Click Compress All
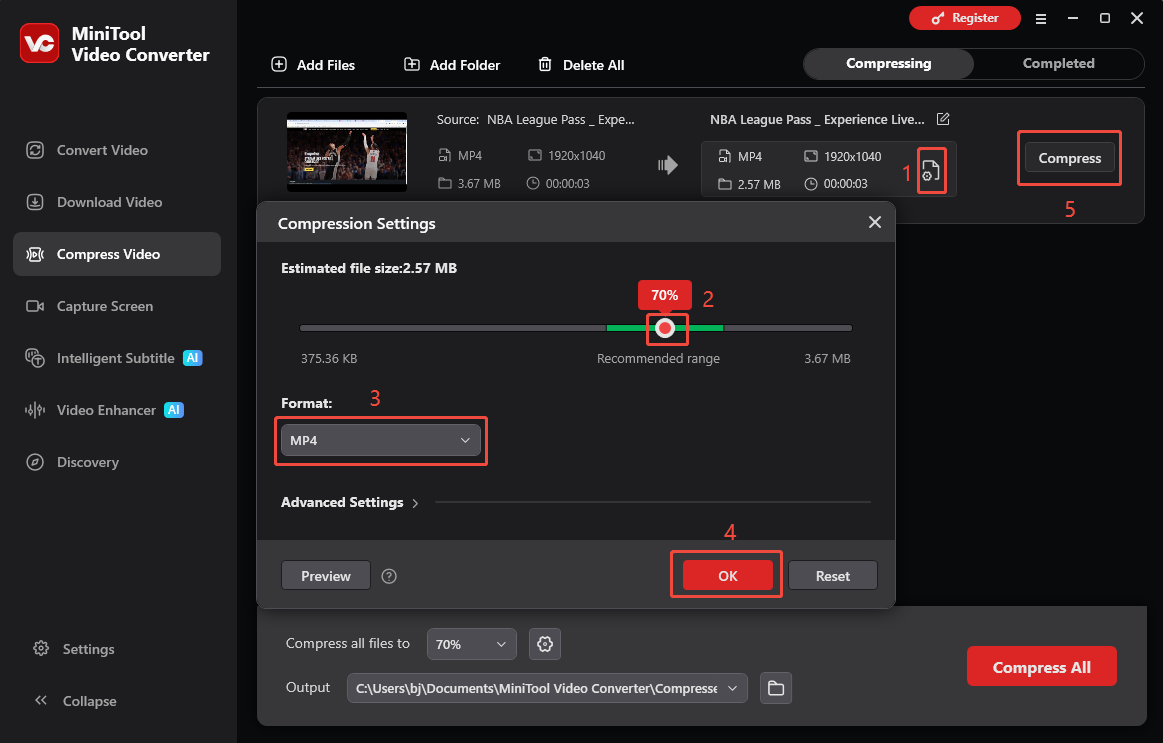The image size is (1163, 743). [x=1041, y=667]
